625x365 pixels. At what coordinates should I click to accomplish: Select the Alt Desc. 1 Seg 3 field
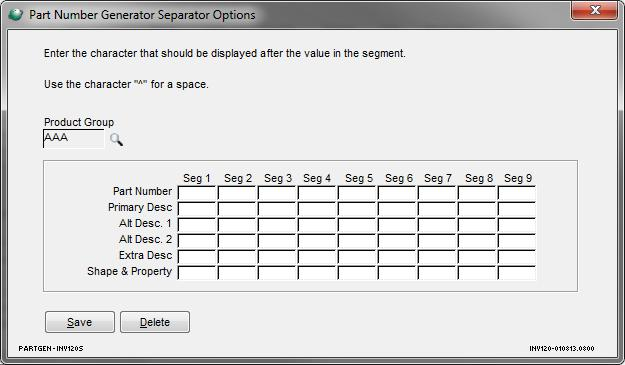coord(277,224)
